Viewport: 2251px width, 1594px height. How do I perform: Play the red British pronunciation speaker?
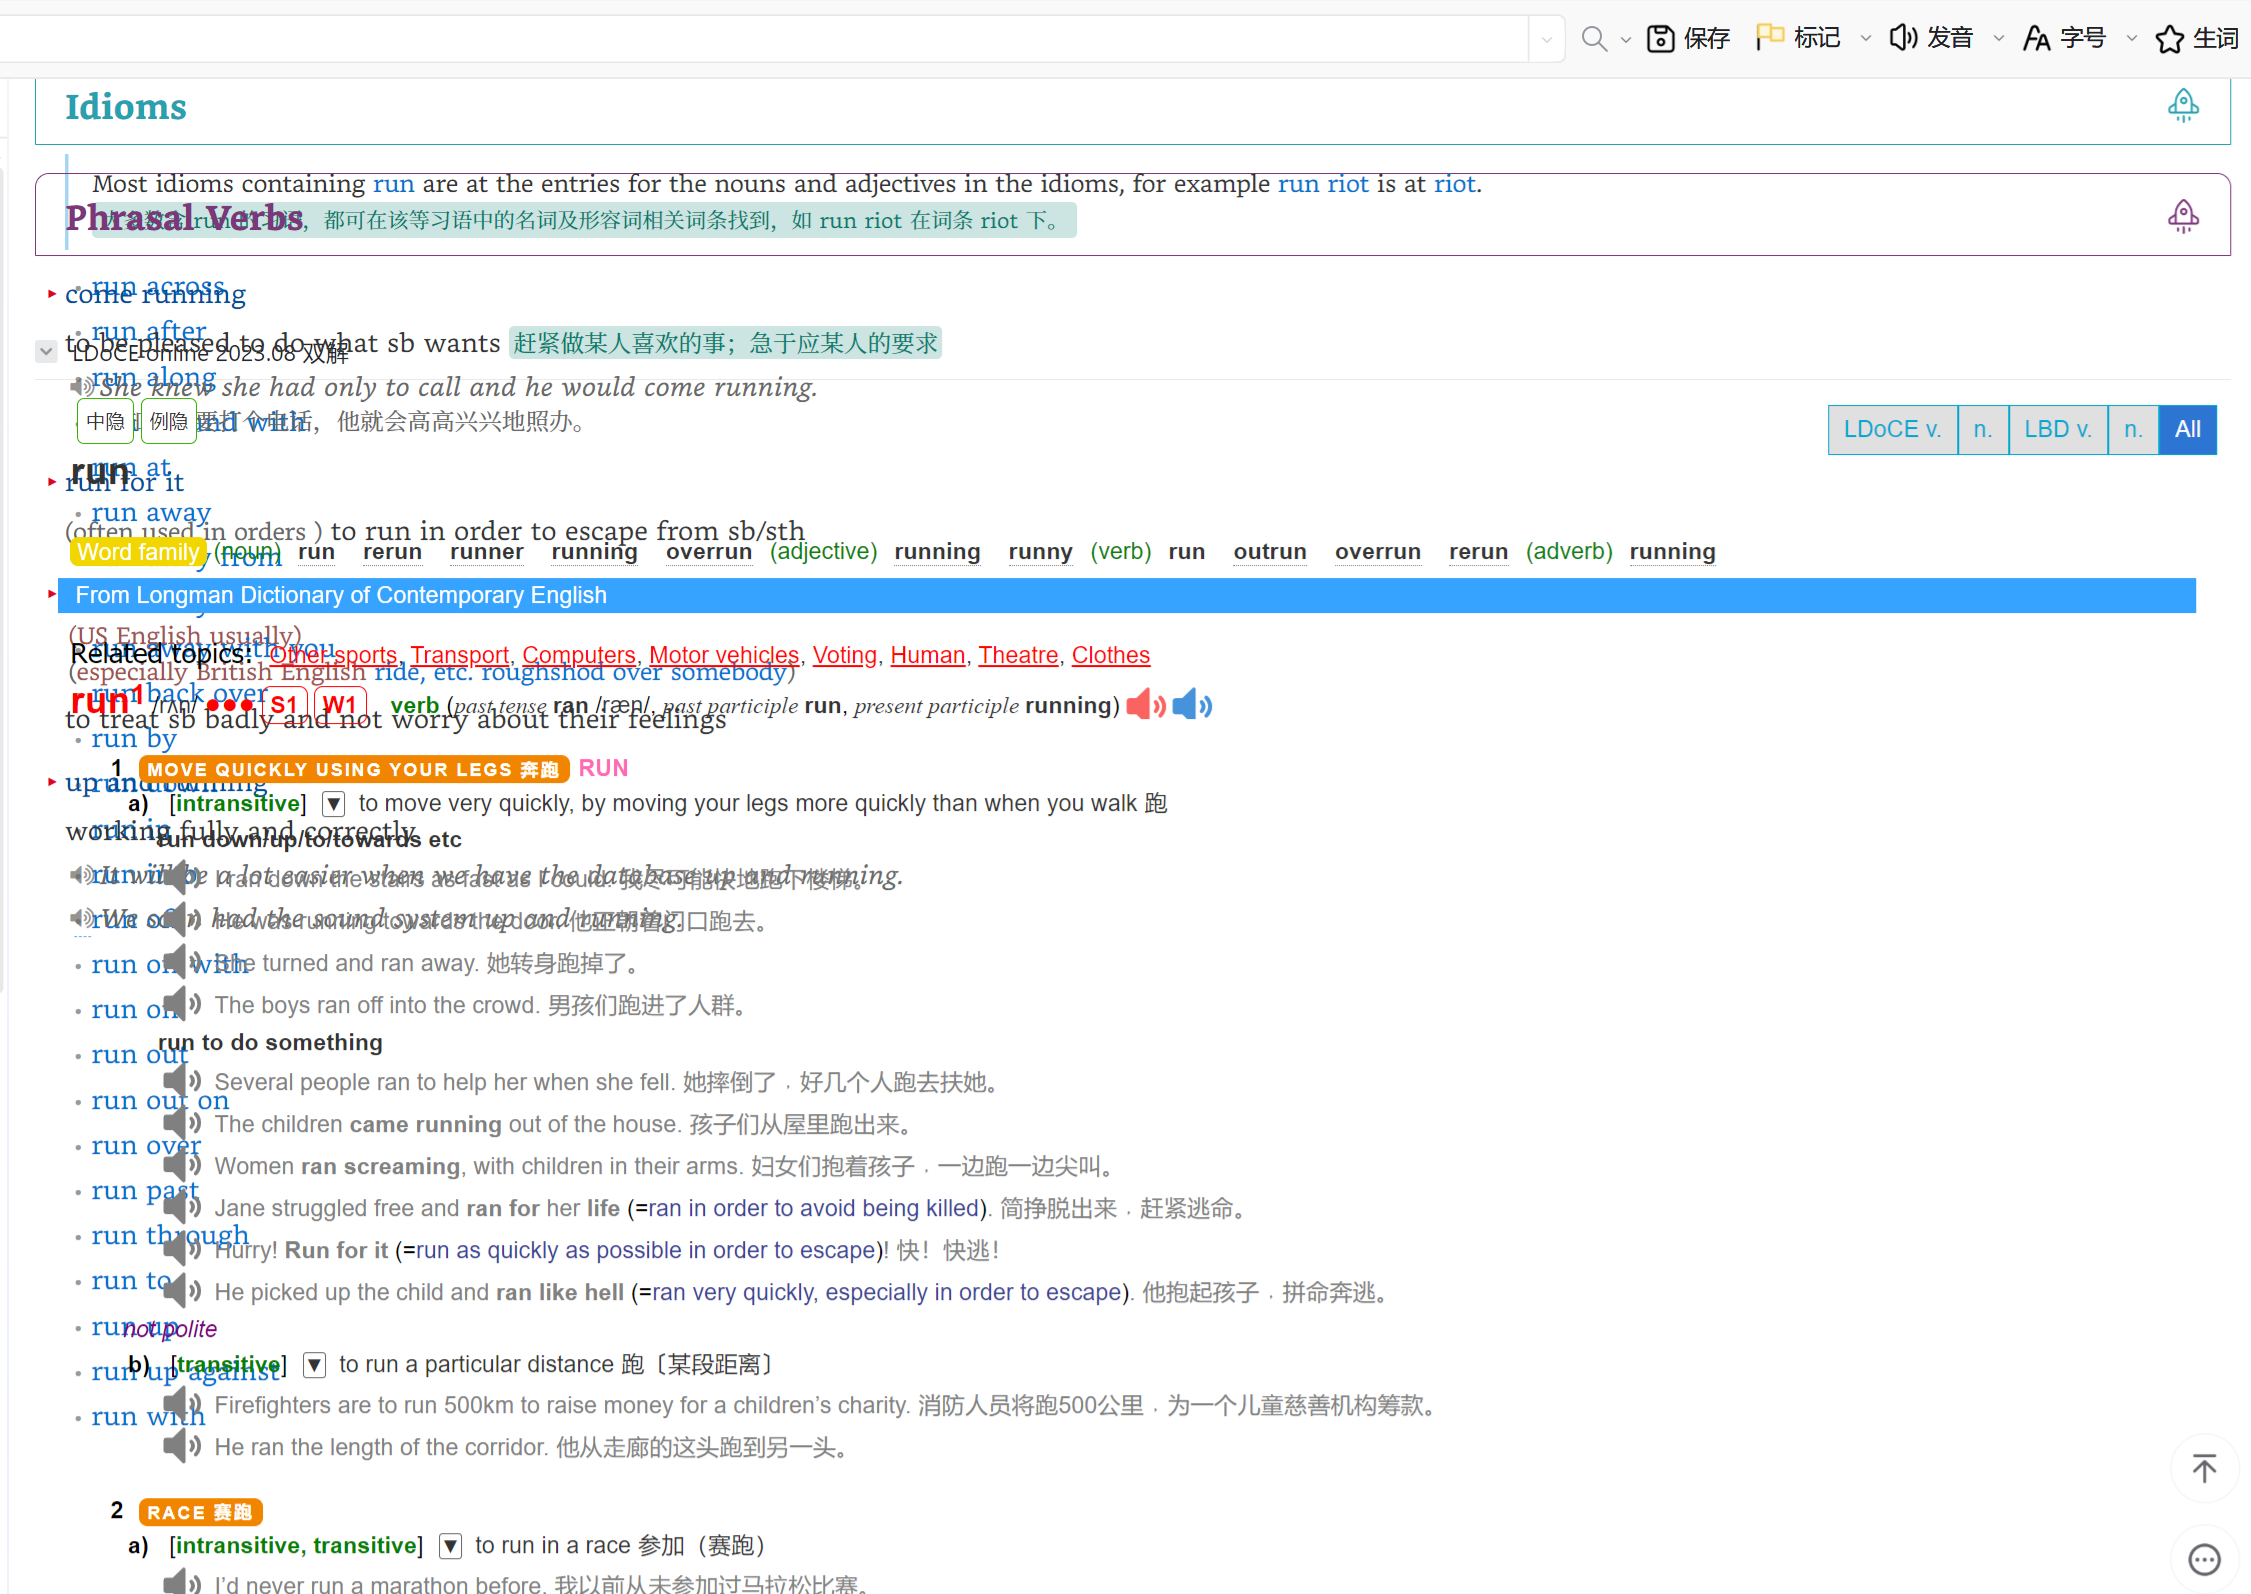pyautogui.click(x=1144, y=706)
